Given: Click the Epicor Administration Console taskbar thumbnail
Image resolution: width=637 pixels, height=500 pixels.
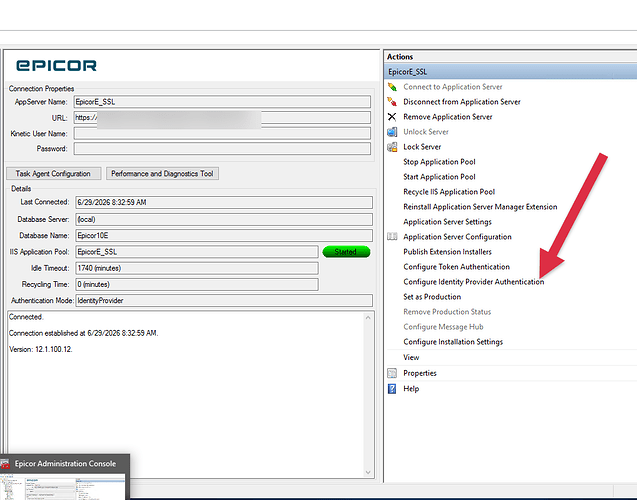Looking at the screenshot, I should point(65,477).
